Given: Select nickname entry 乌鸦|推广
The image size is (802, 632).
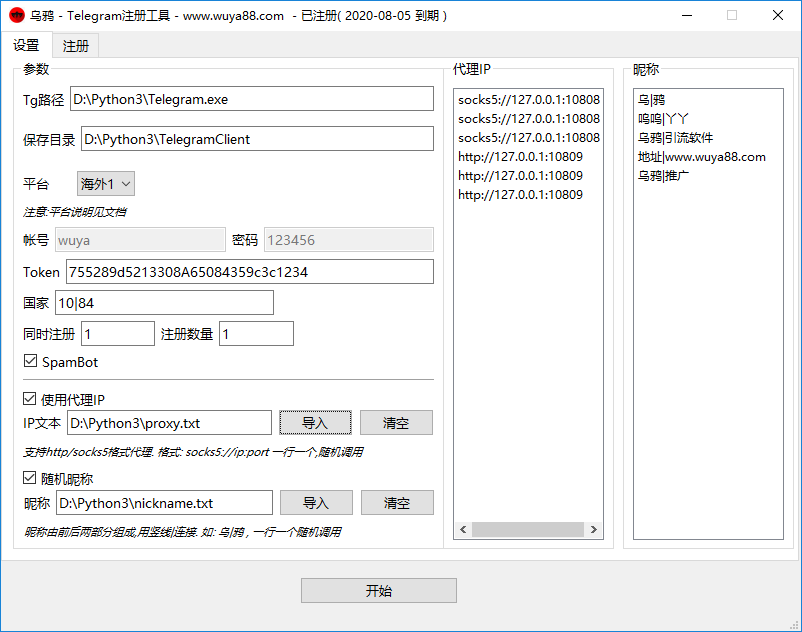Looking at the screenshot, I should 663,175.
